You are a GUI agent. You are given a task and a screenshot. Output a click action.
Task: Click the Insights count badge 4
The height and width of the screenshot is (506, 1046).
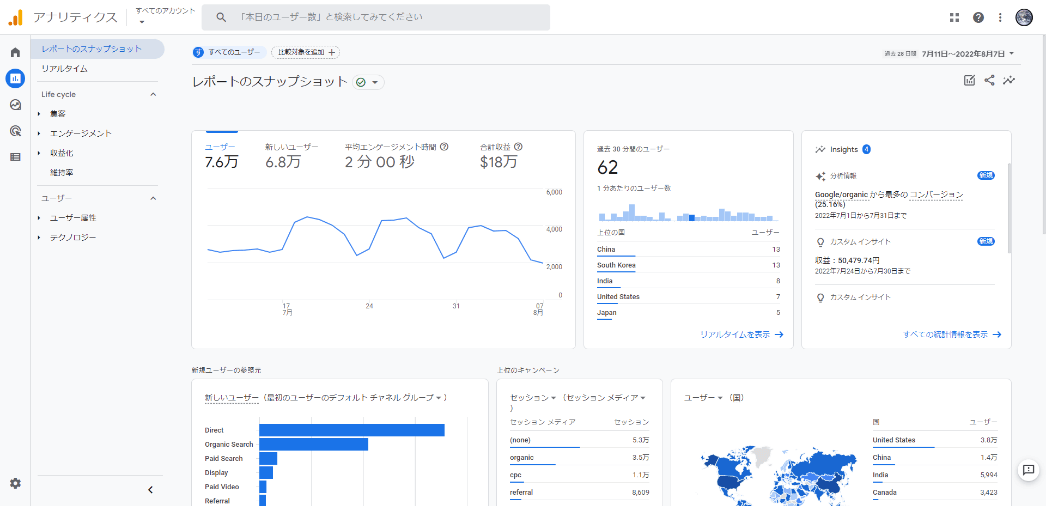click(866, 149)
